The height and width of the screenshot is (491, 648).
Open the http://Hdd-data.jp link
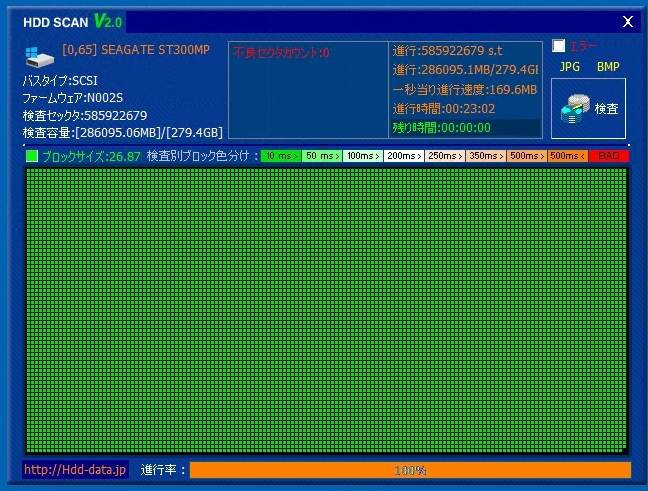75,470
